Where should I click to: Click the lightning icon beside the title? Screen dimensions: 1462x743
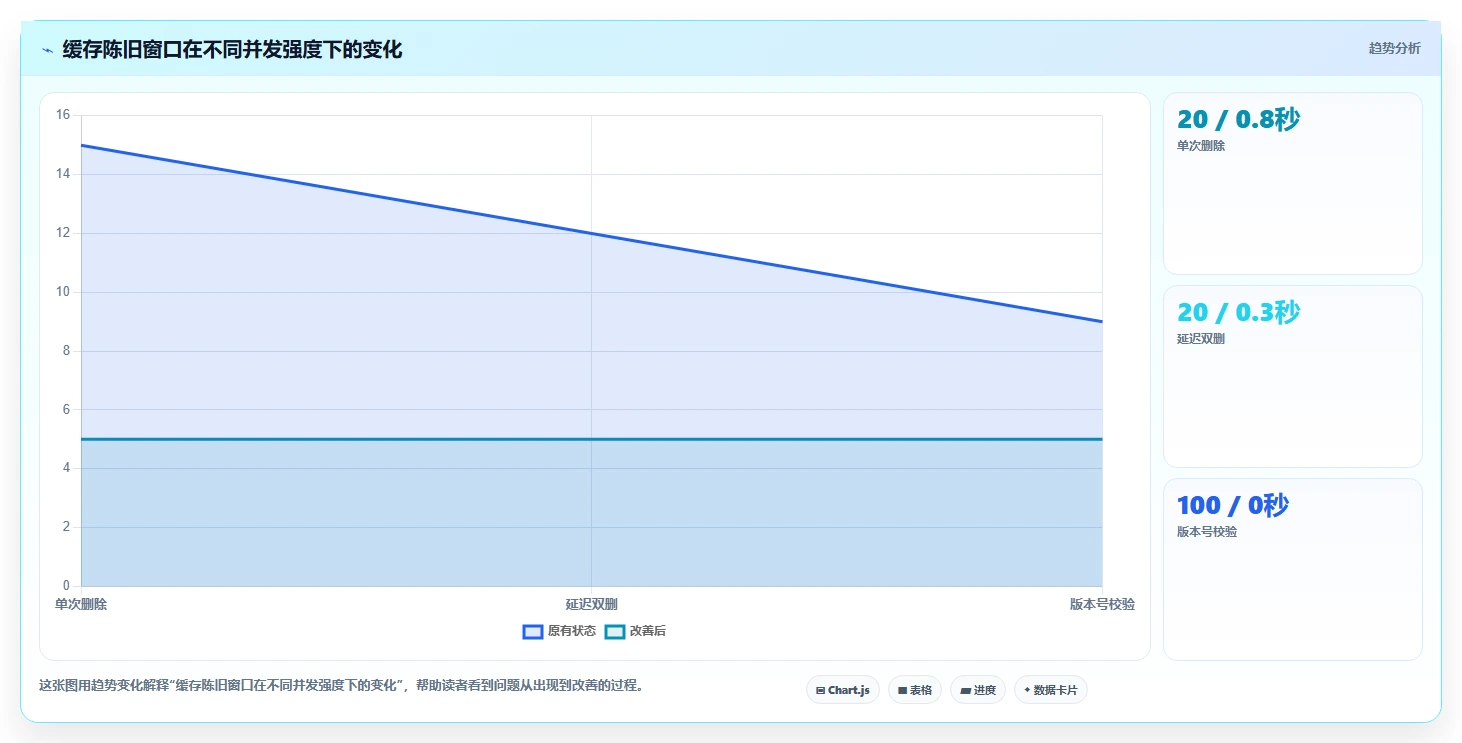click(47, 50)
